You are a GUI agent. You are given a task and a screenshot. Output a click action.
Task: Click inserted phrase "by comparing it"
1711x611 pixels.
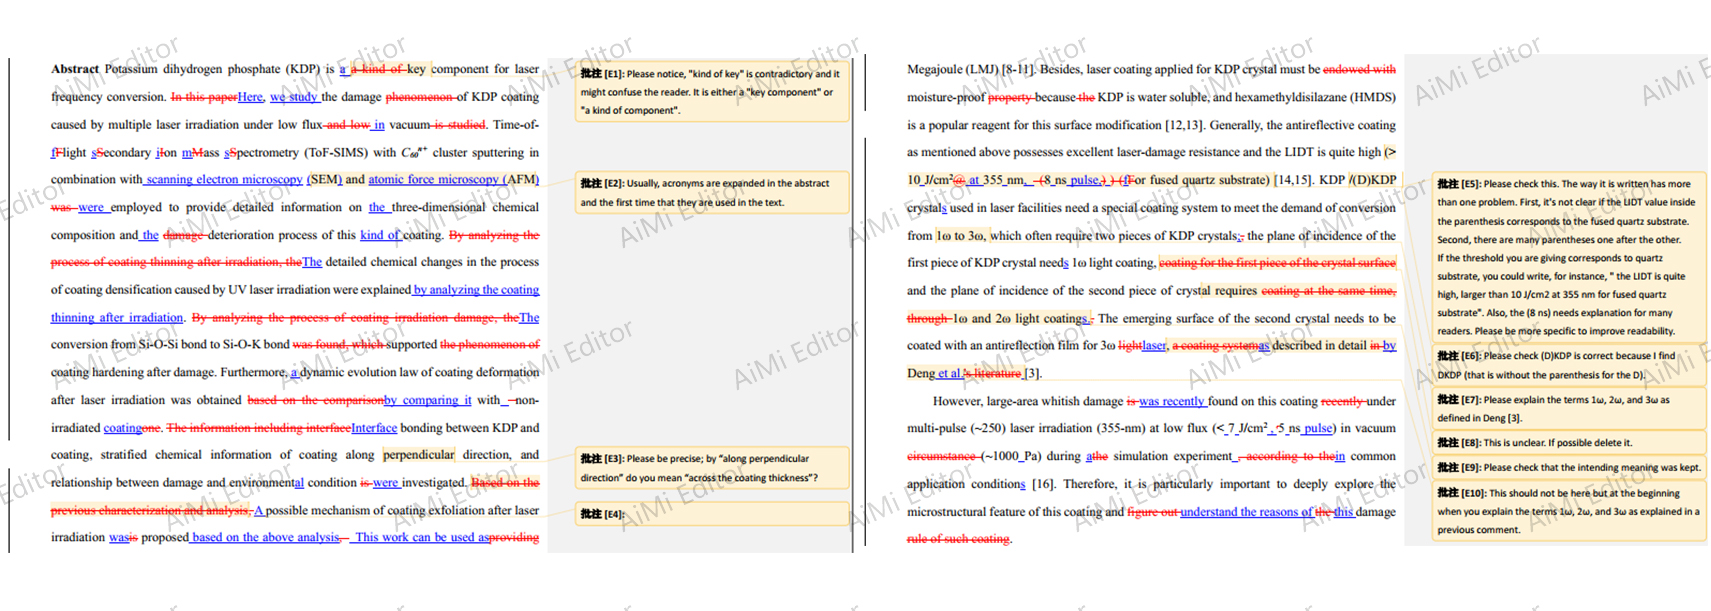(x=427, y=400)
